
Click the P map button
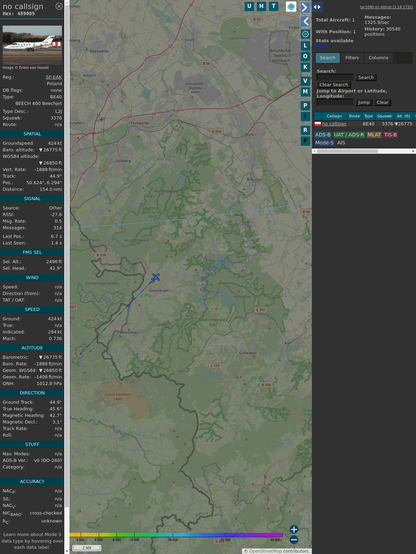tap(305, 105)
